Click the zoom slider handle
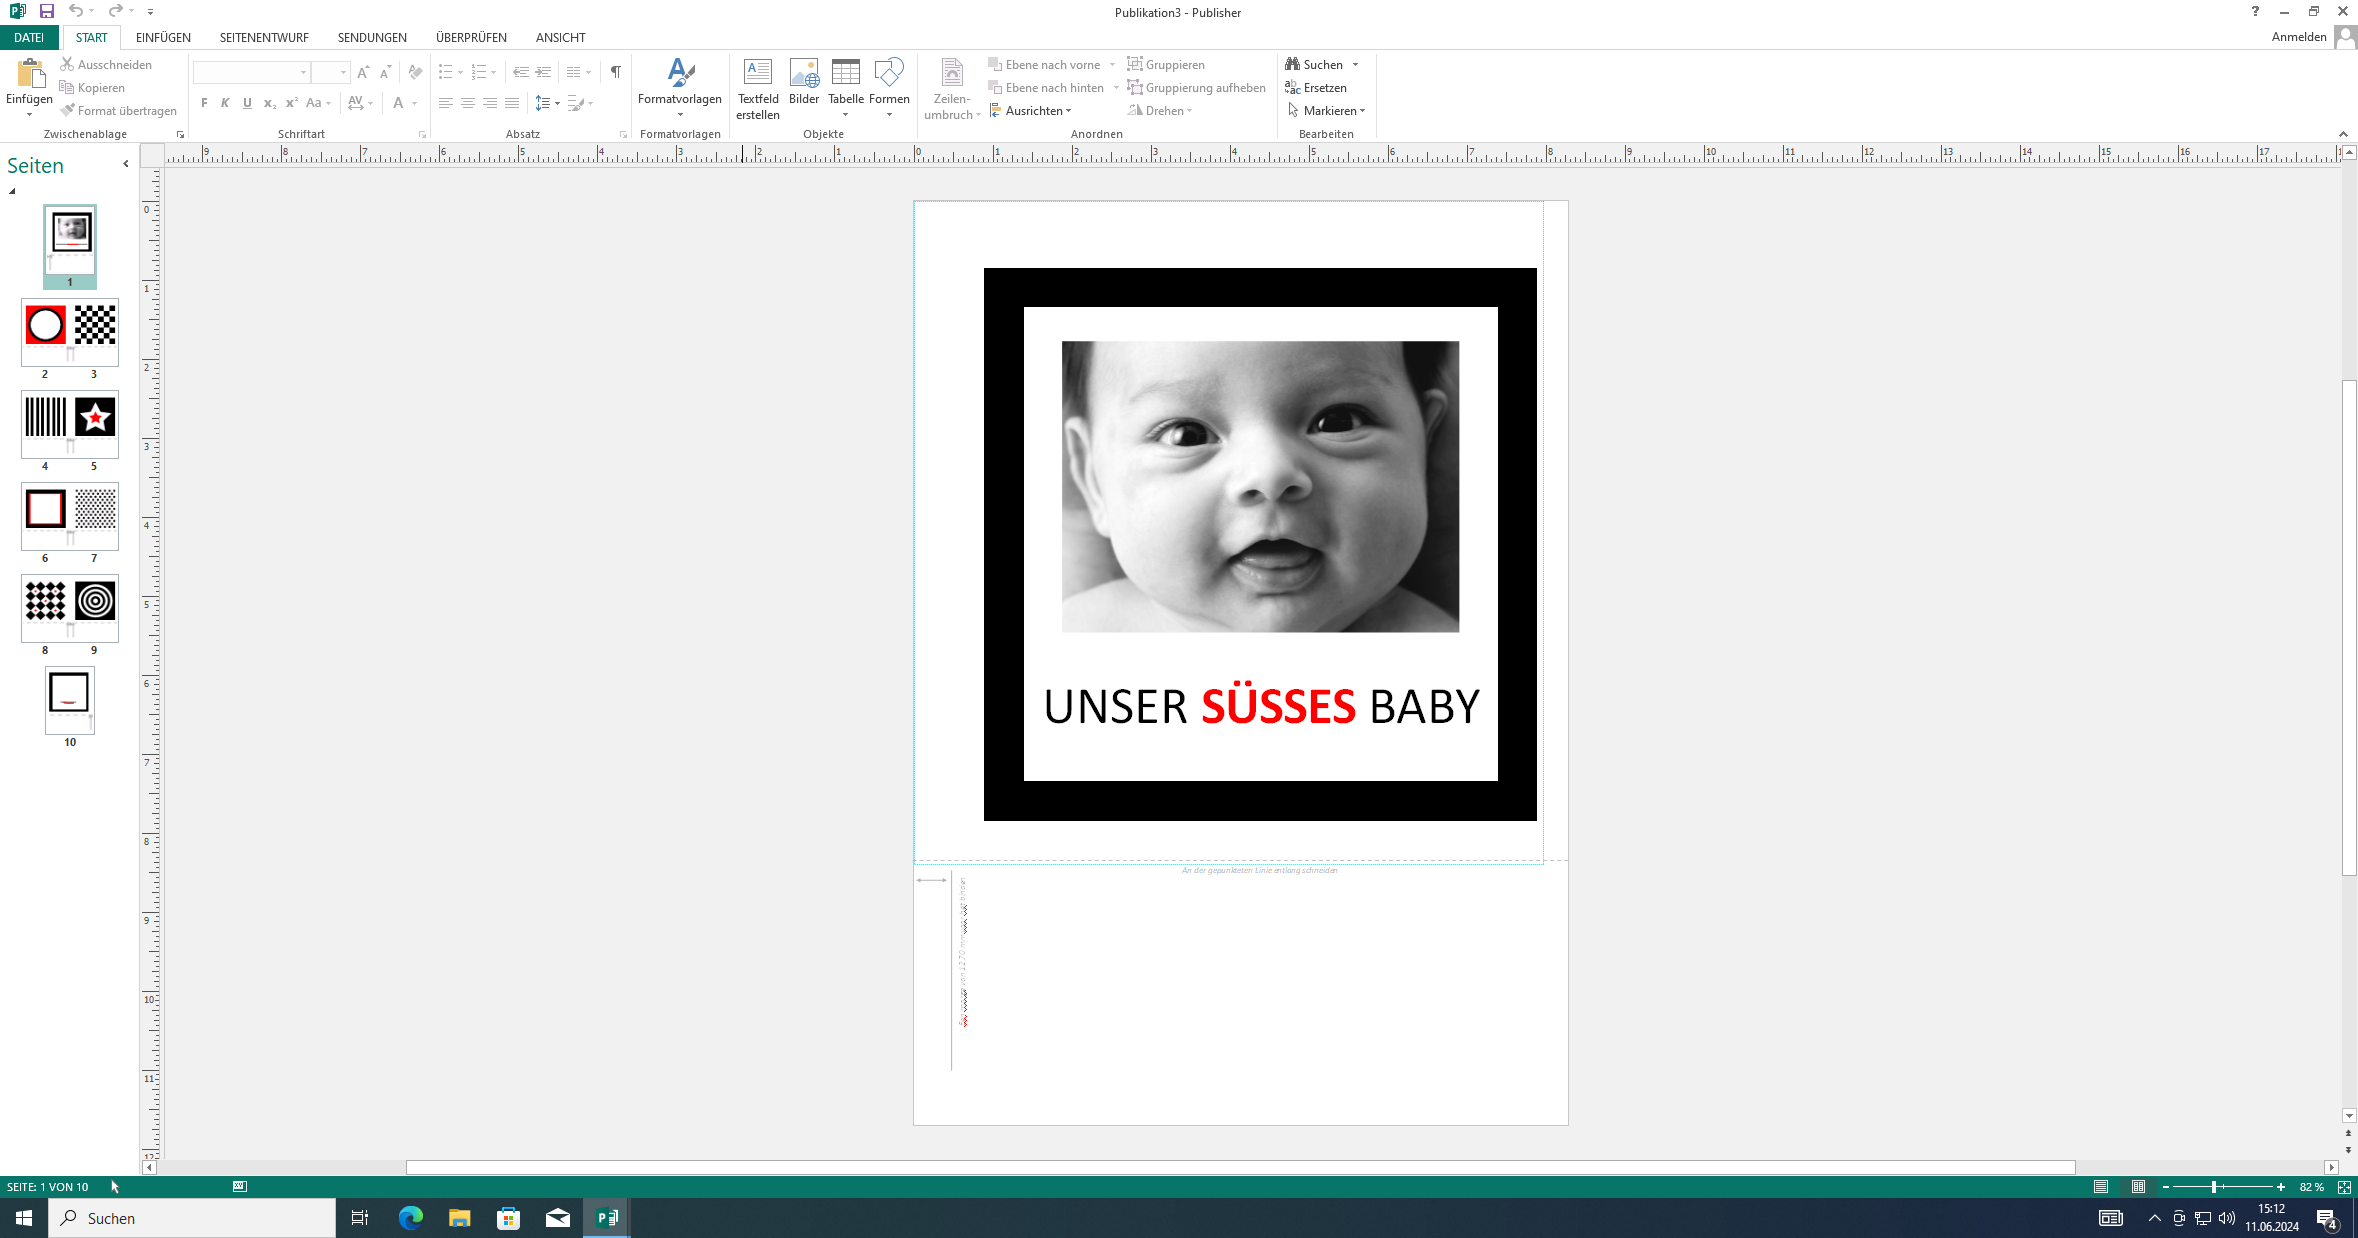The height and width of the screenshot is (1238, 2358). click(2213, 1187)
